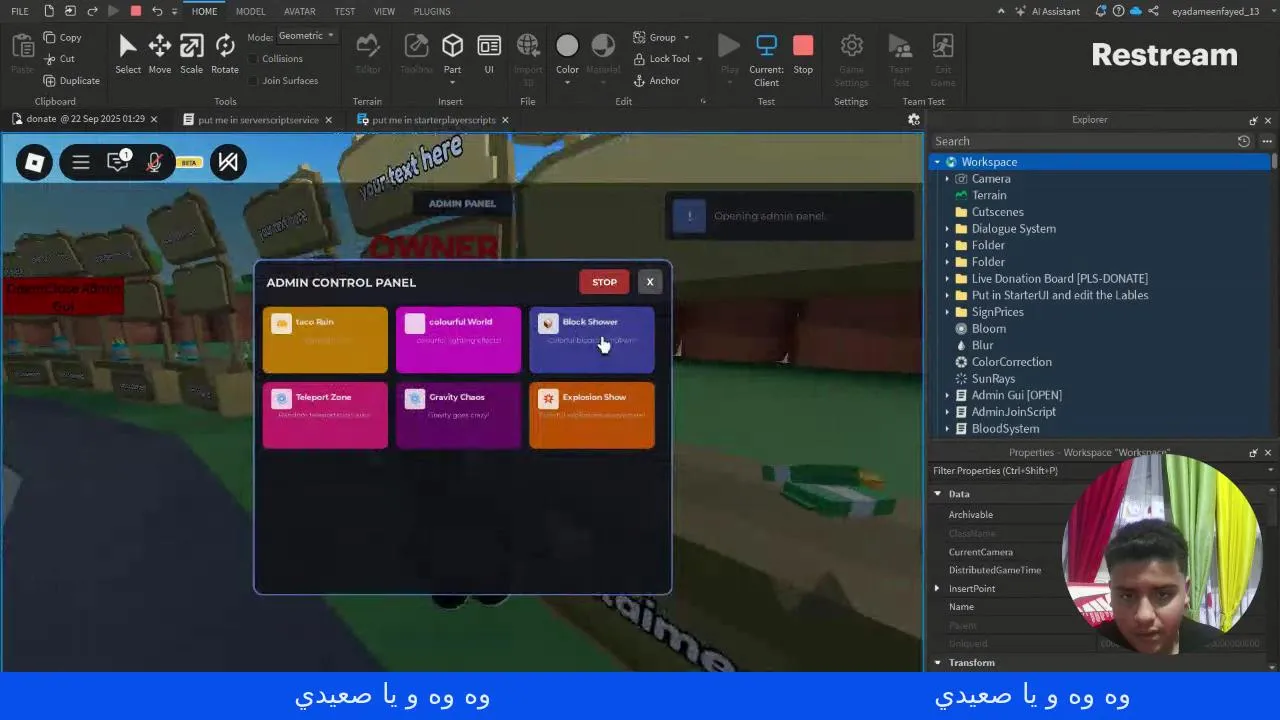This screenshot has height=720, width=1280.
Task: Stop the running test session
Action: (x=803, y=53)
